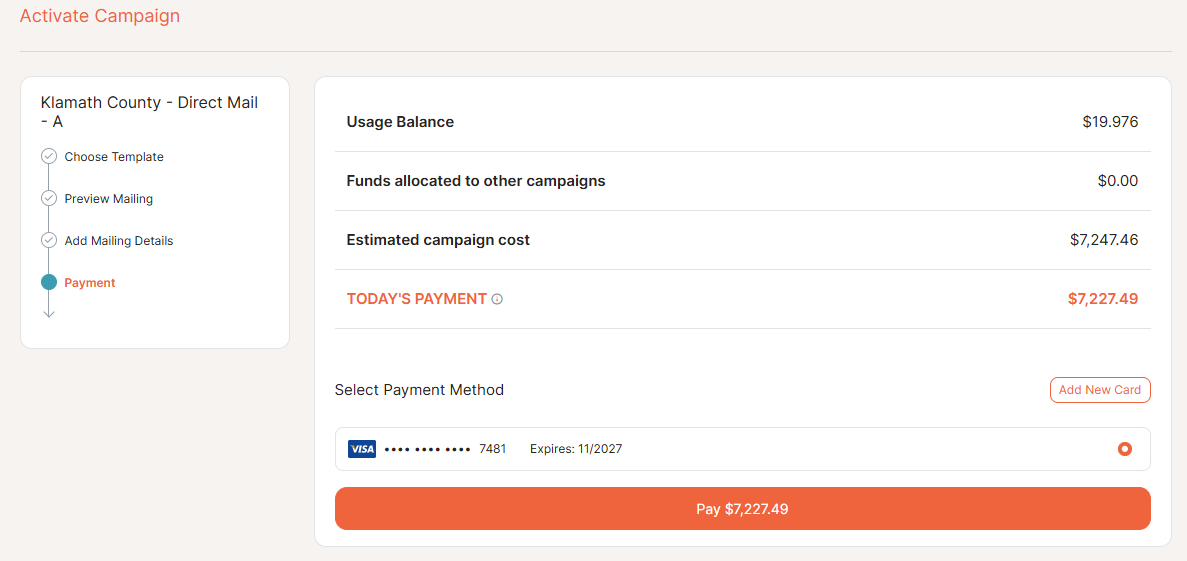Viewport: 1187px width, 561px height.
Task: Click the filled Payment step circle
Action: pyautogui.click(x=49, y=282)
